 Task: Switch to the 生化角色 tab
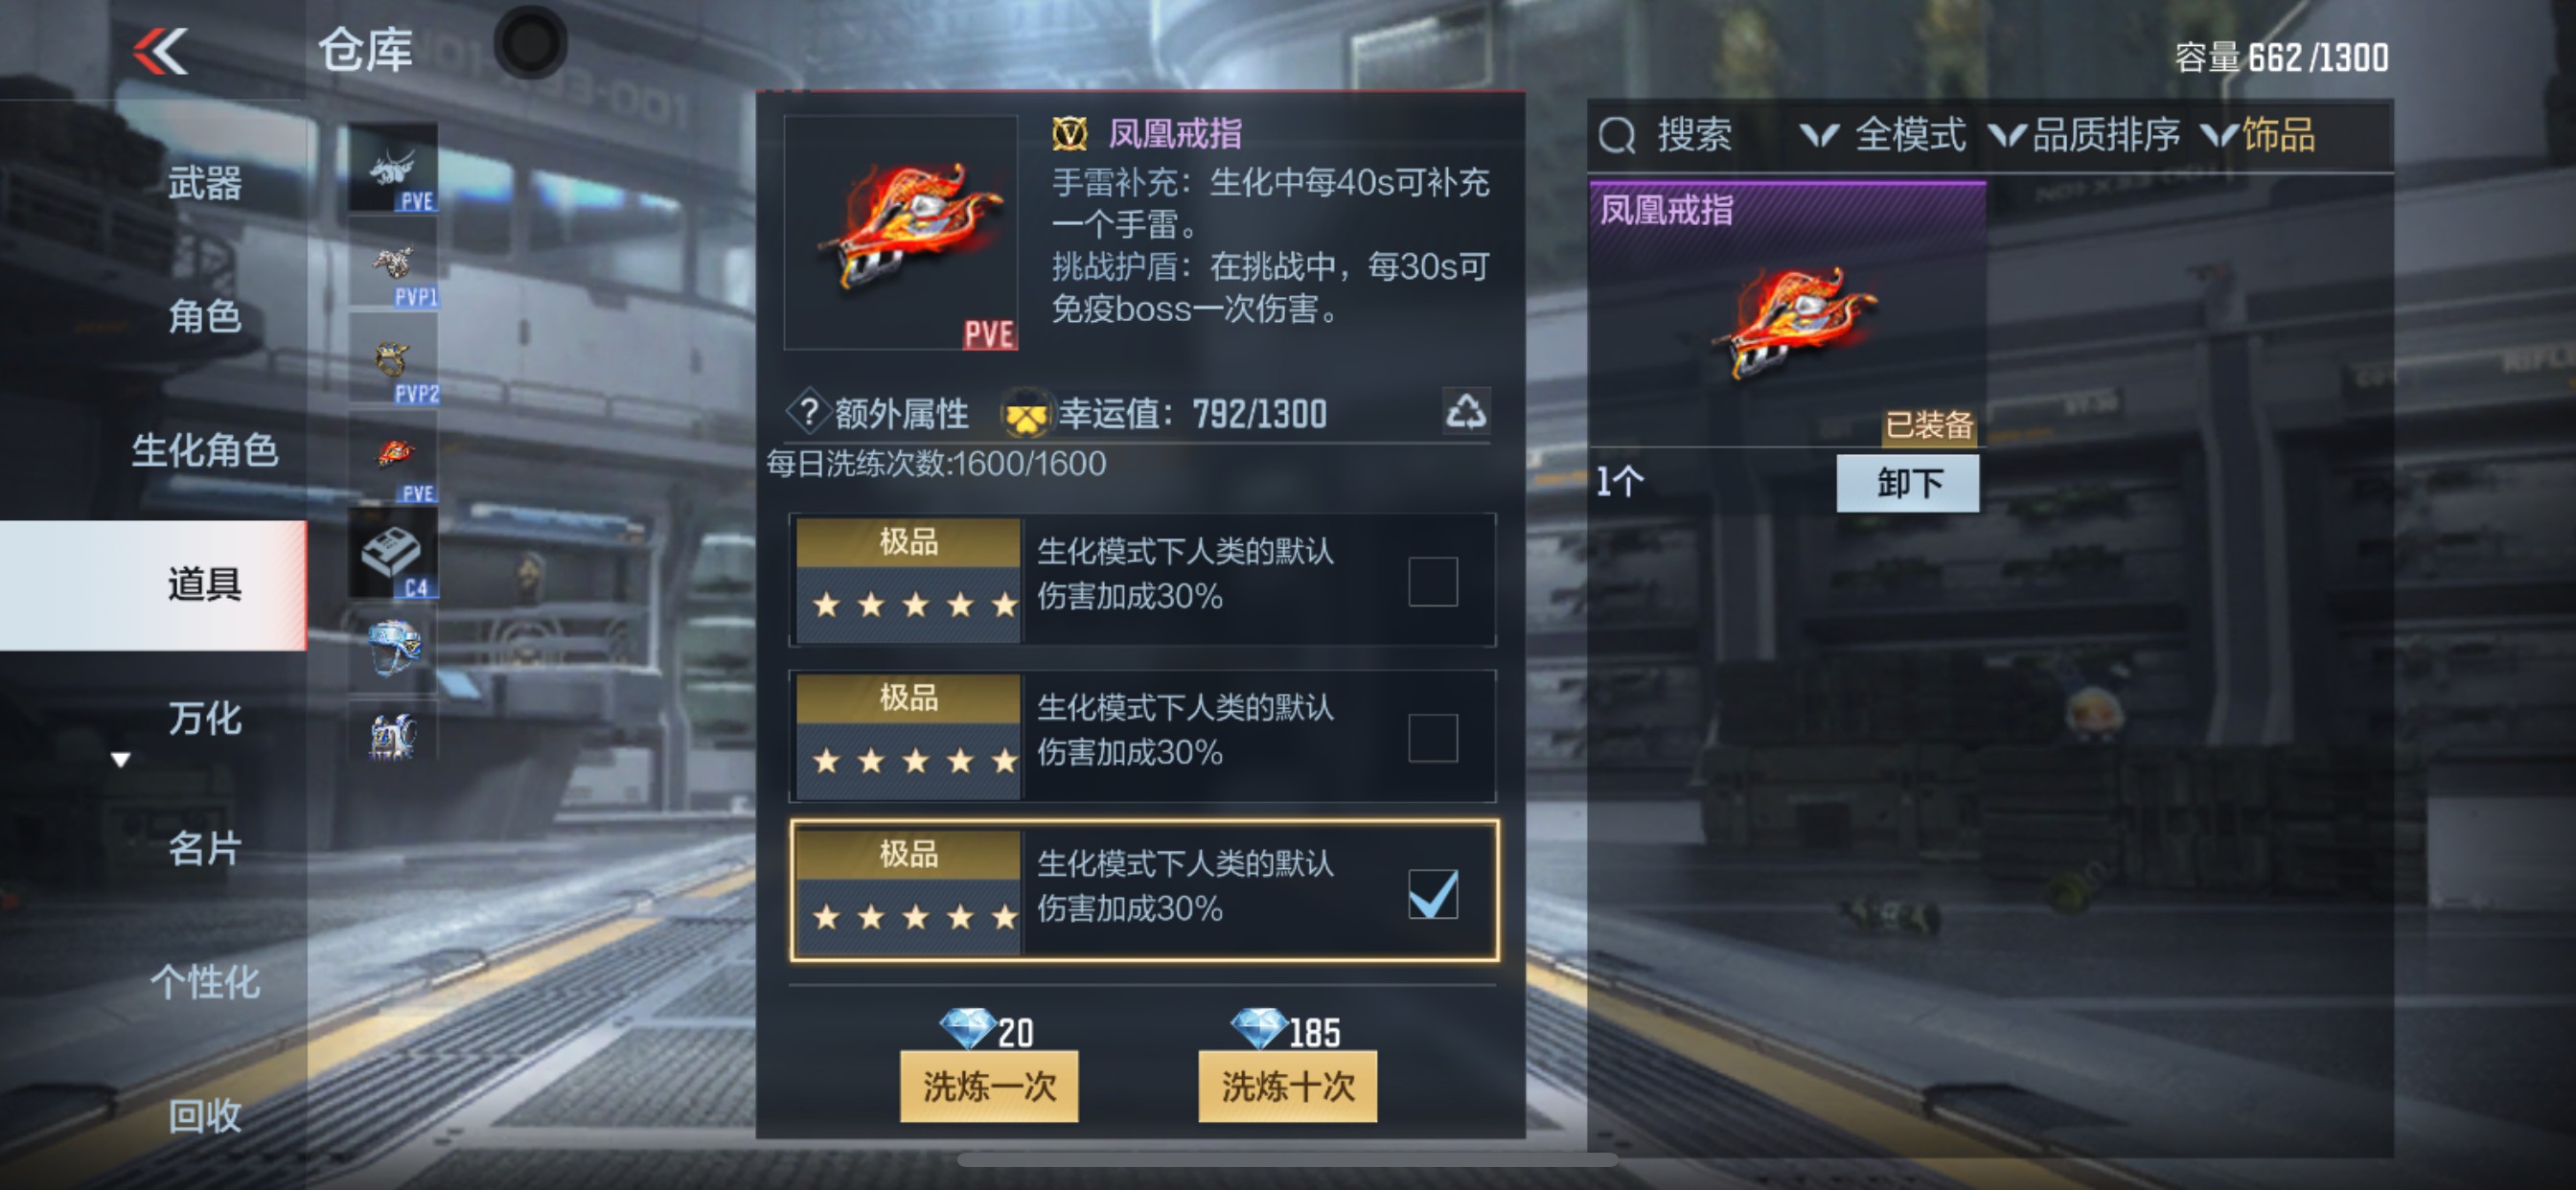pos(204,450)
